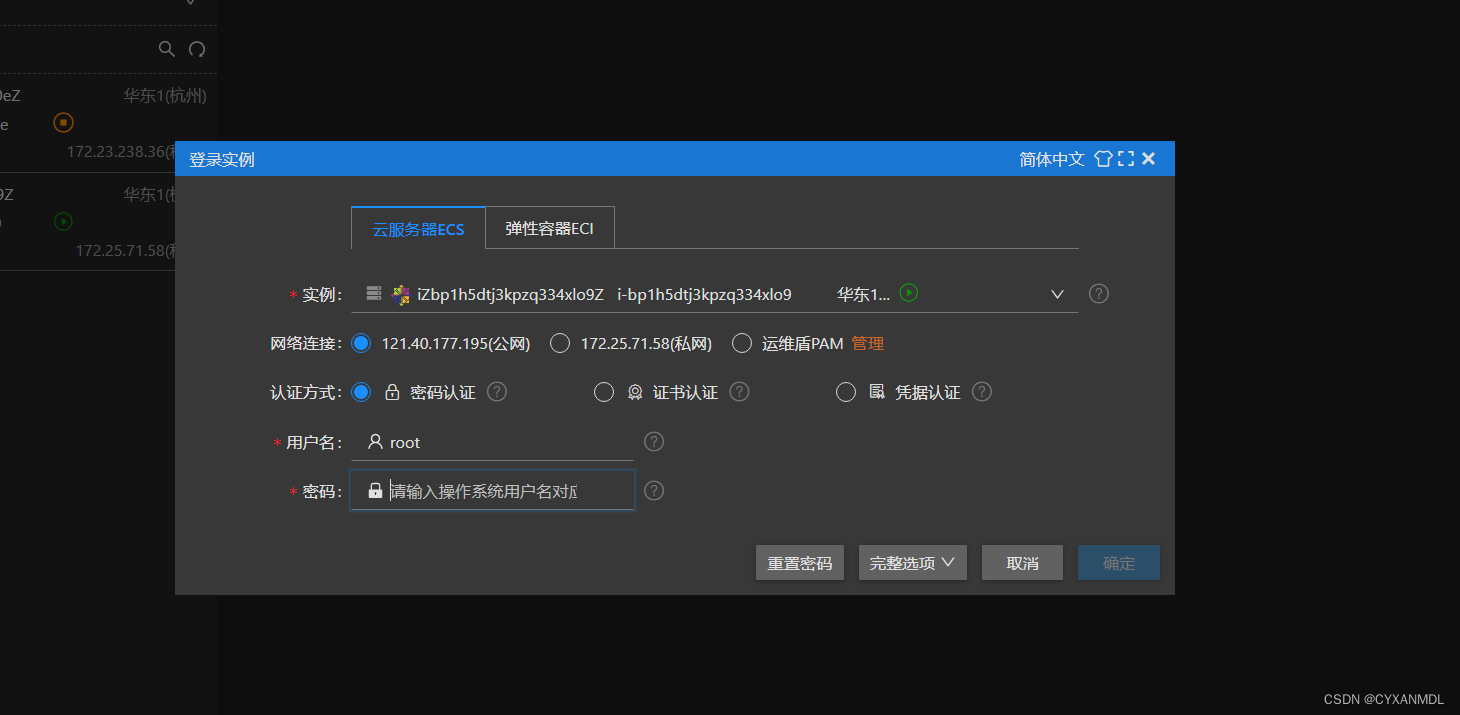Image resolution: width=1460 pixels, height=715 pixels.
Task: Click the colorful OS icon in the instance row
Action: click(400, 294)
